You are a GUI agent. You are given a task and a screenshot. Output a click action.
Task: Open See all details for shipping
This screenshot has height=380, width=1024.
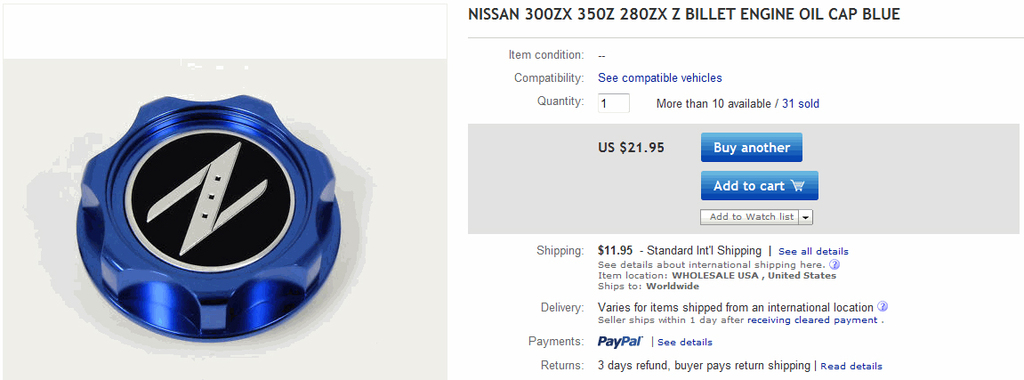pos(814,251)
